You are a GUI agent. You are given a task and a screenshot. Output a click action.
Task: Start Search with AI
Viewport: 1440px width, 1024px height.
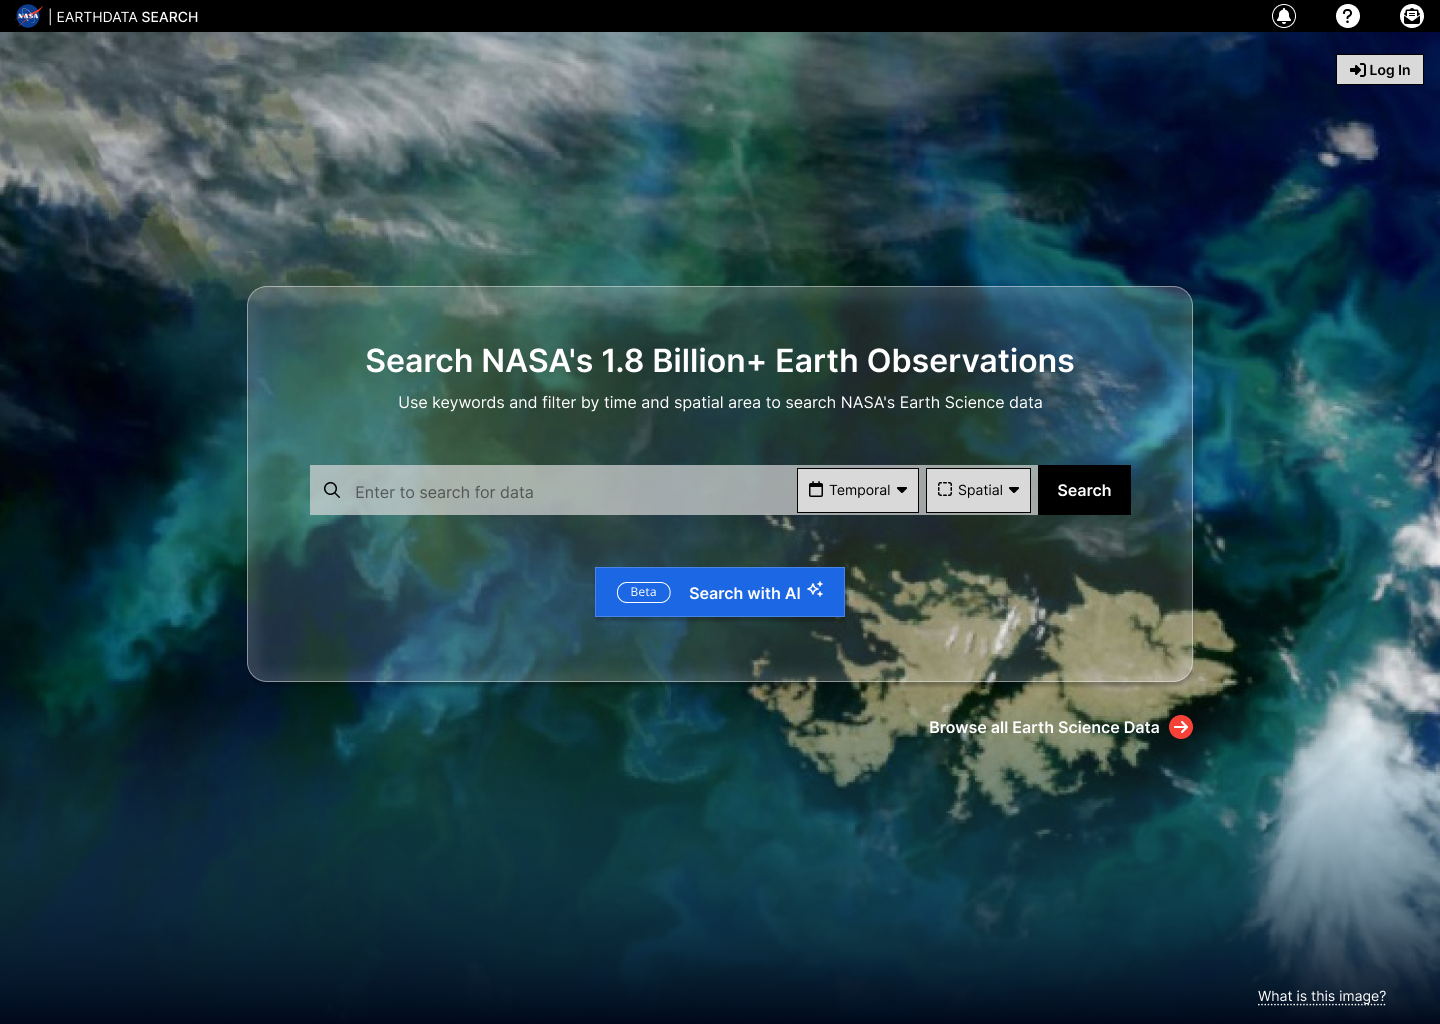(744, 592)
